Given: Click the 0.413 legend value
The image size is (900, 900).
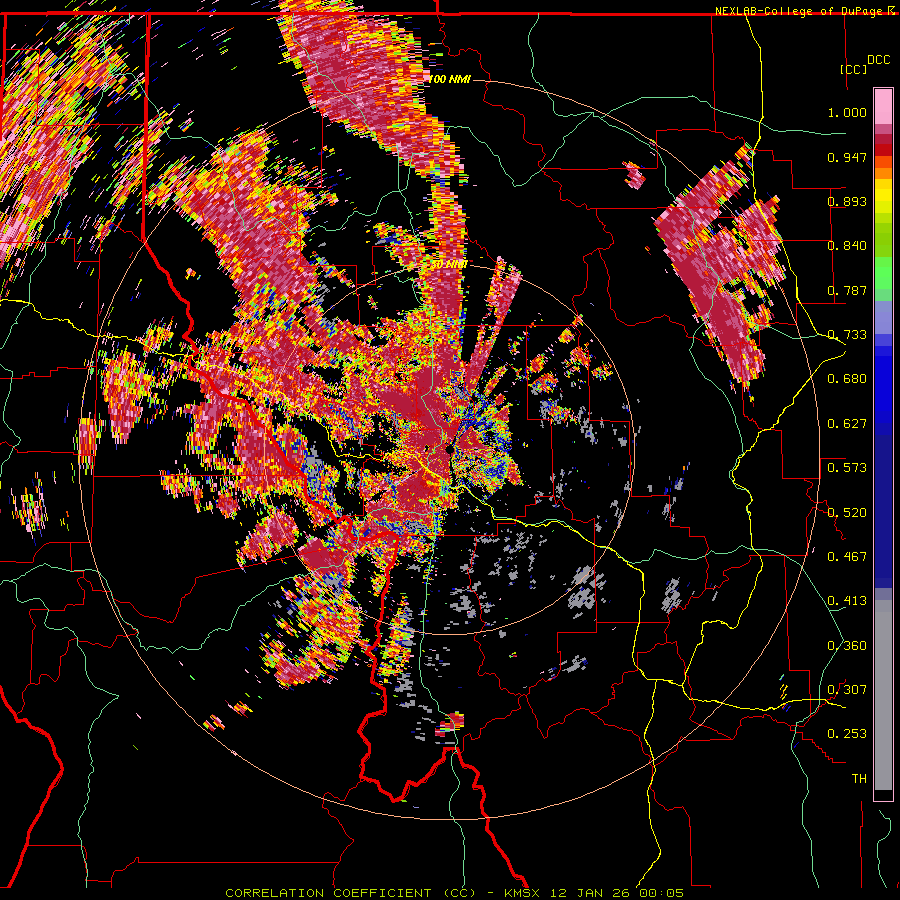Looking at the screenshot, I should [x=847, y=601].
